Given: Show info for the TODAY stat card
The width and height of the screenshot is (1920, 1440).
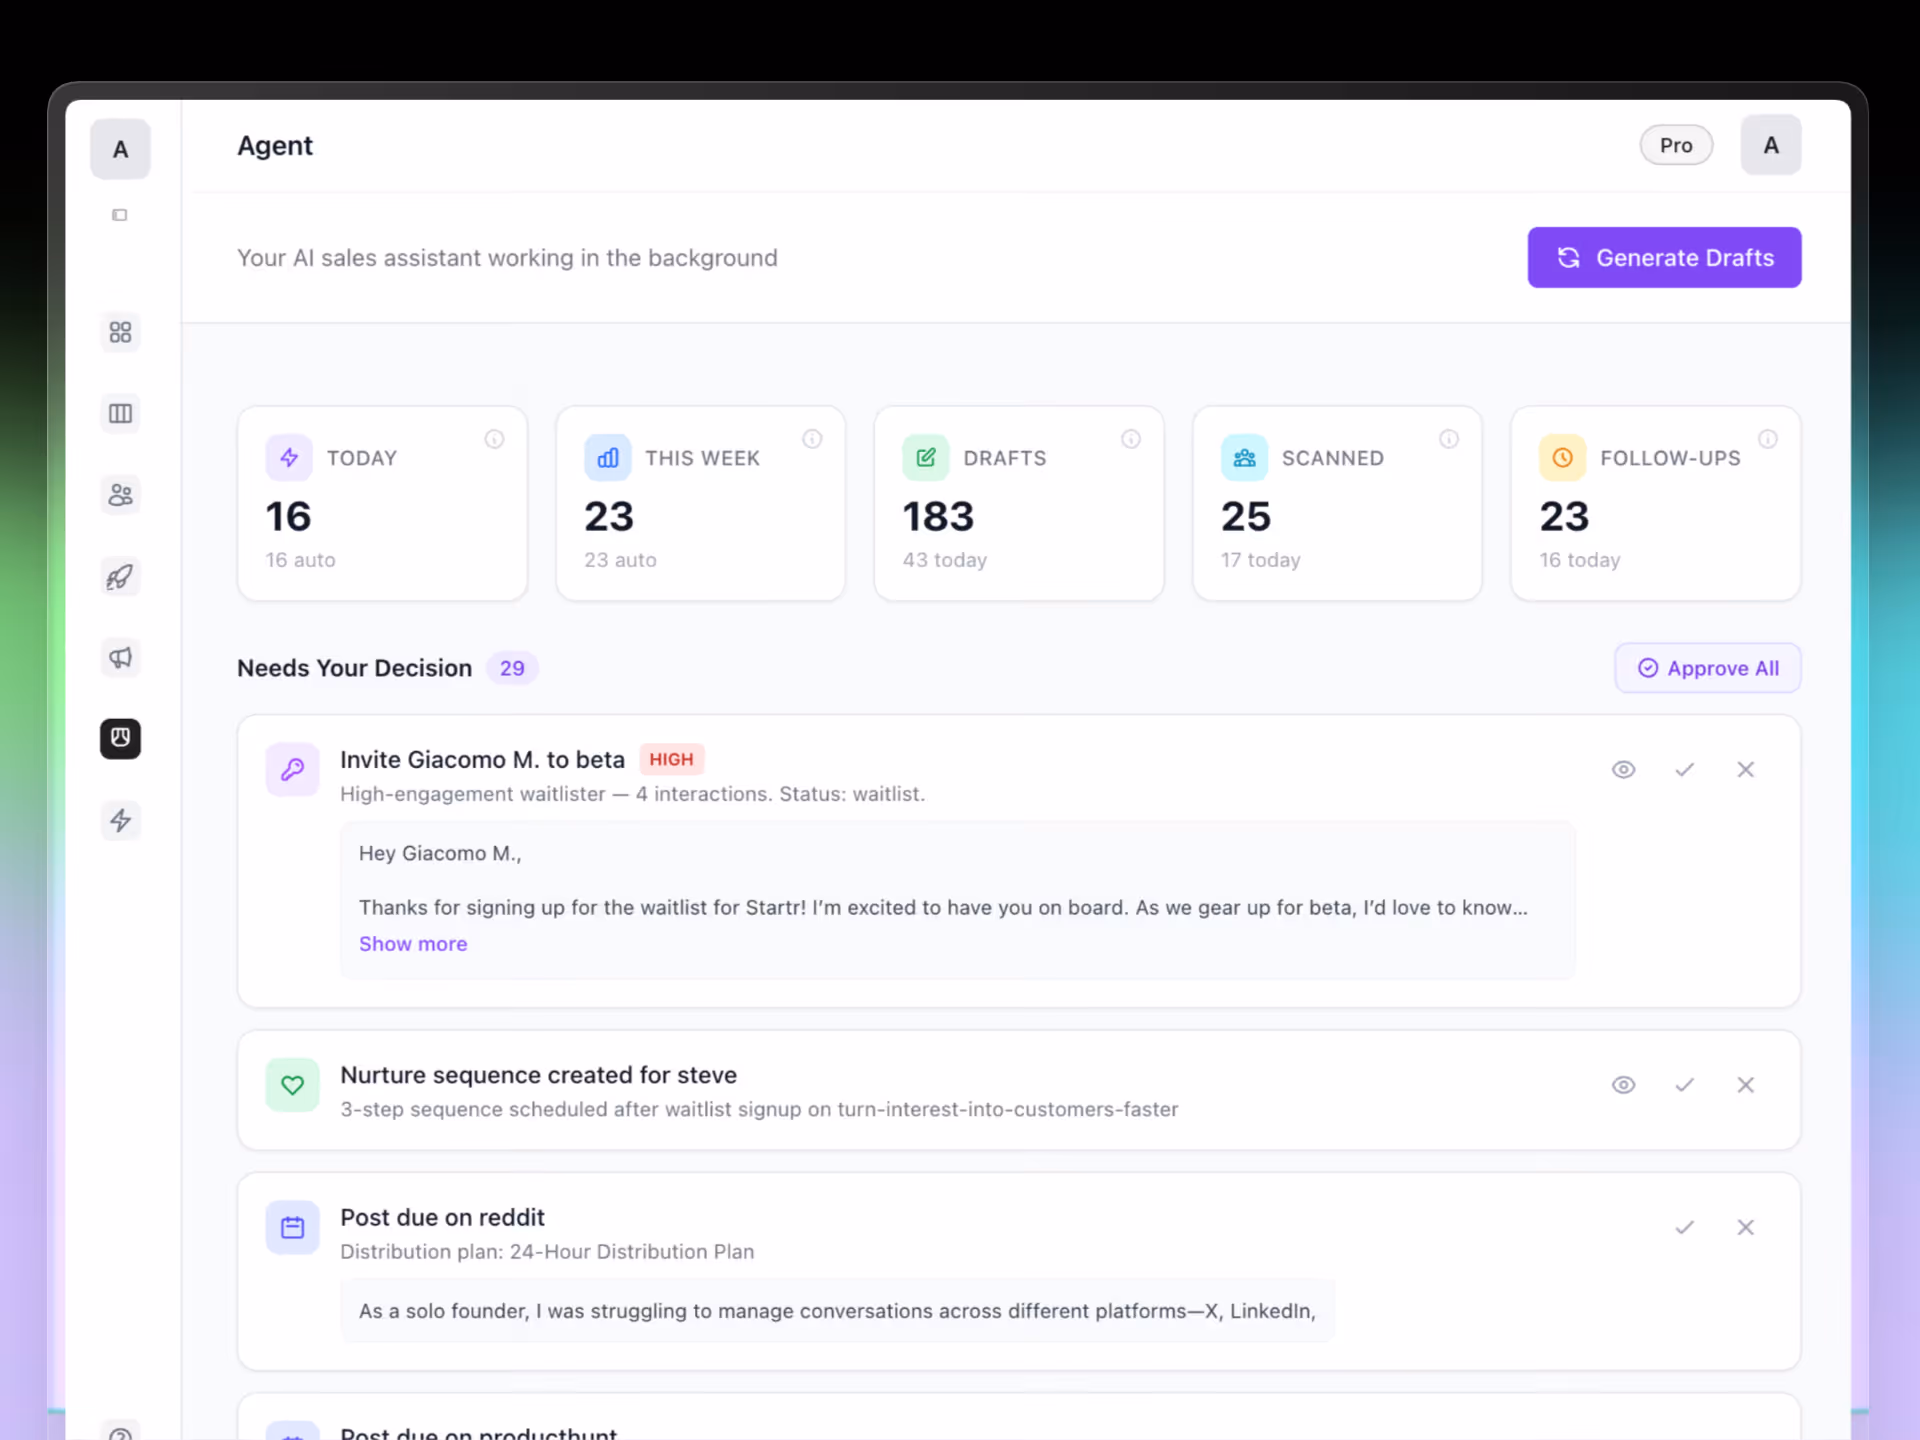Looking at the screenshot, I should (x=494, y=439).
